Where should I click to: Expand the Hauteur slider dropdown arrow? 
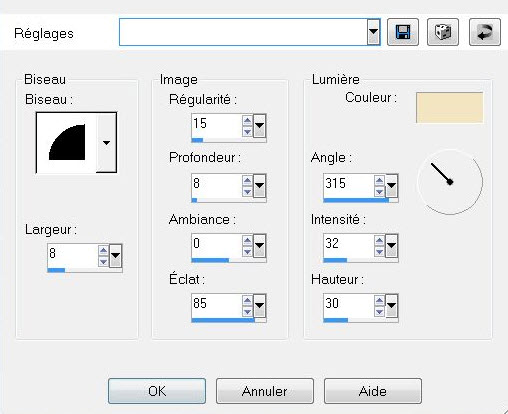tap(391, 305)
